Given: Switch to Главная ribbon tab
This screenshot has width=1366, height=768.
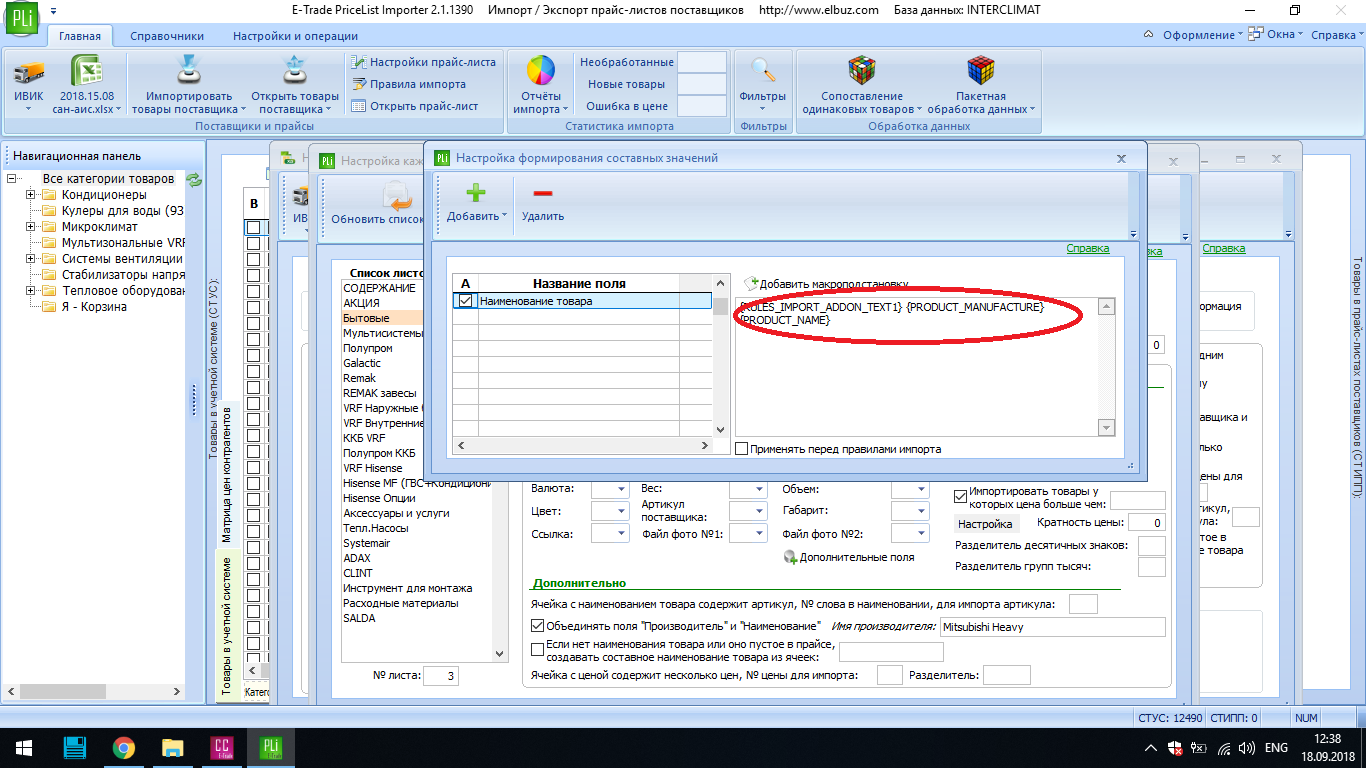Looking at the screenshot, I should [80, 36].
